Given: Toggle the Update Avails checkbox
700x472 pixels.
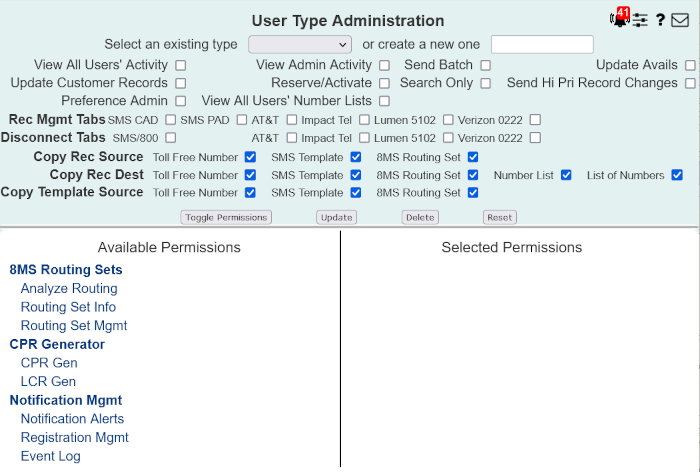Looking at the screenshot, I should click(690, 65).
